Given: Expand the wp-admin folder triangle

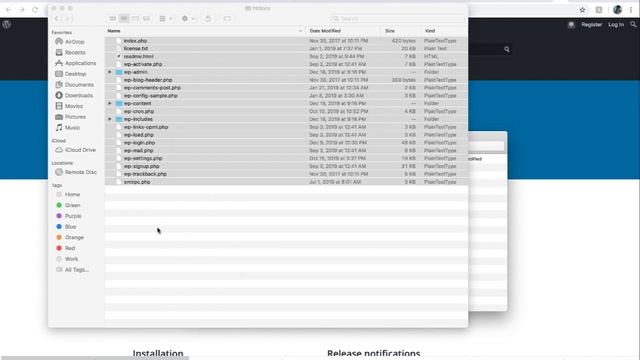Looking at the screenshot, I should 109,72.
